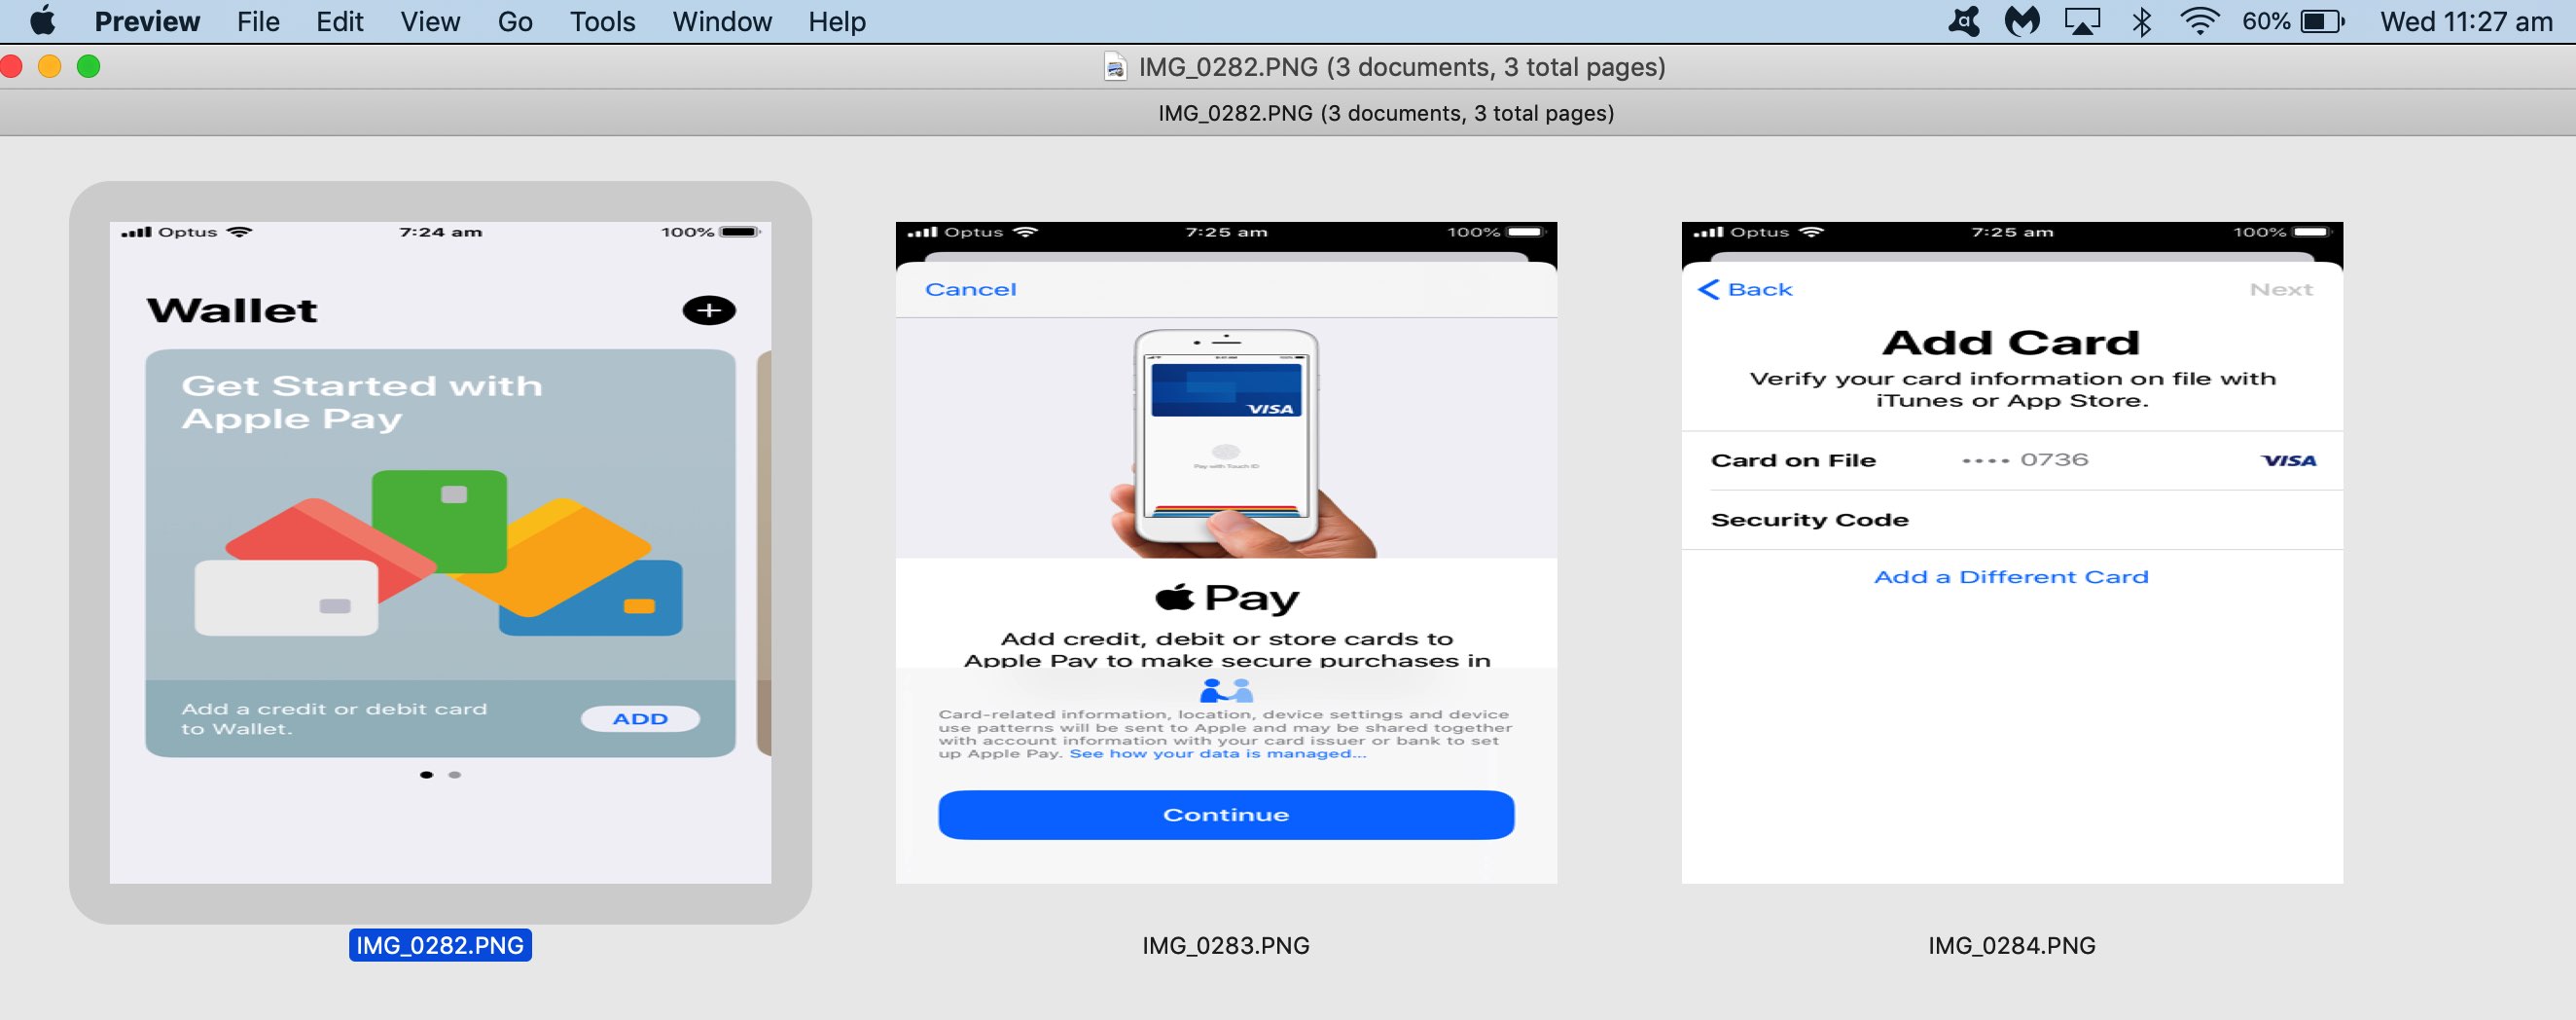Click the Wallet heading text
Screen dimensions: 2576x1020
point(231,310)
